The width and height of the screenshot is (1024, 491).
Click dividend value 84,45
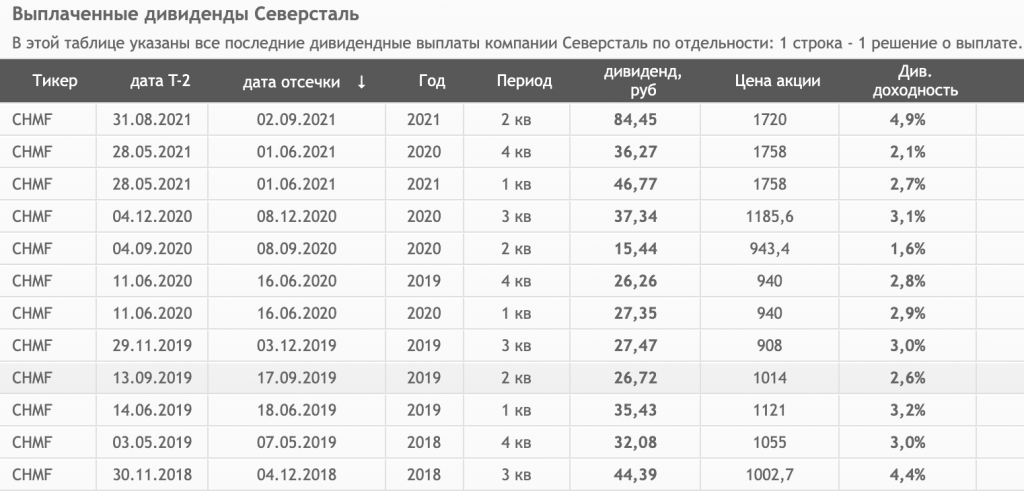pyautogui.click(x=635, y=120)
